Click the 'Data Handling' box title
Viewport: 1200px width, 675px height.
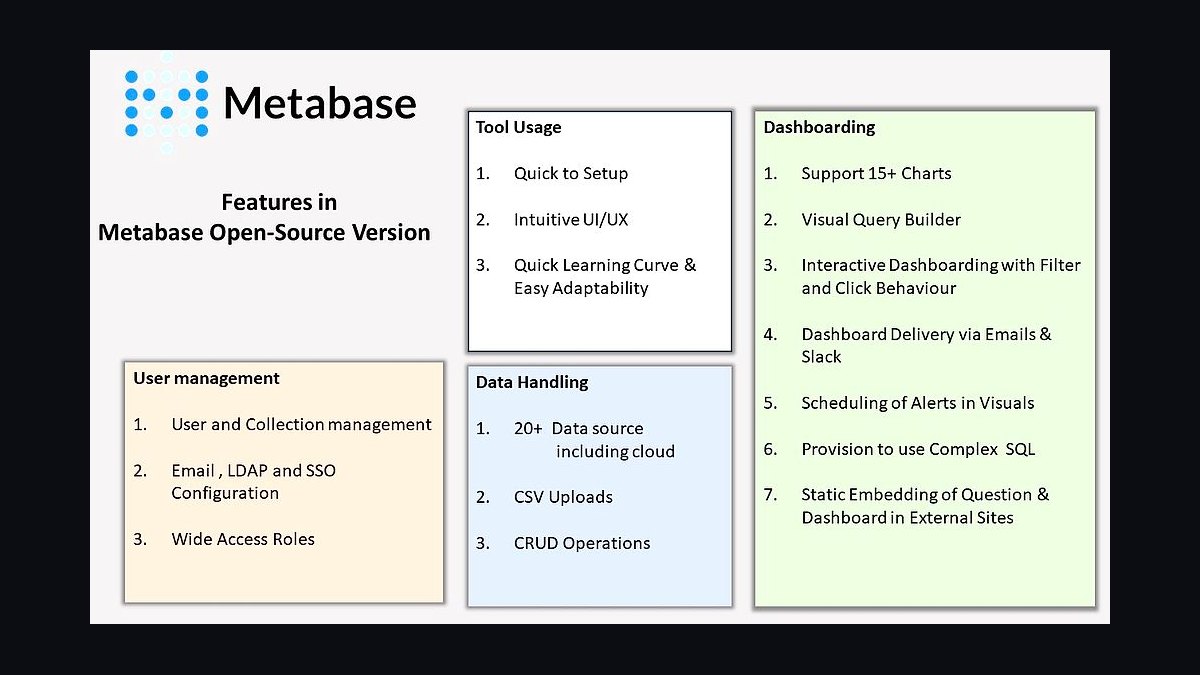(532, 382)
